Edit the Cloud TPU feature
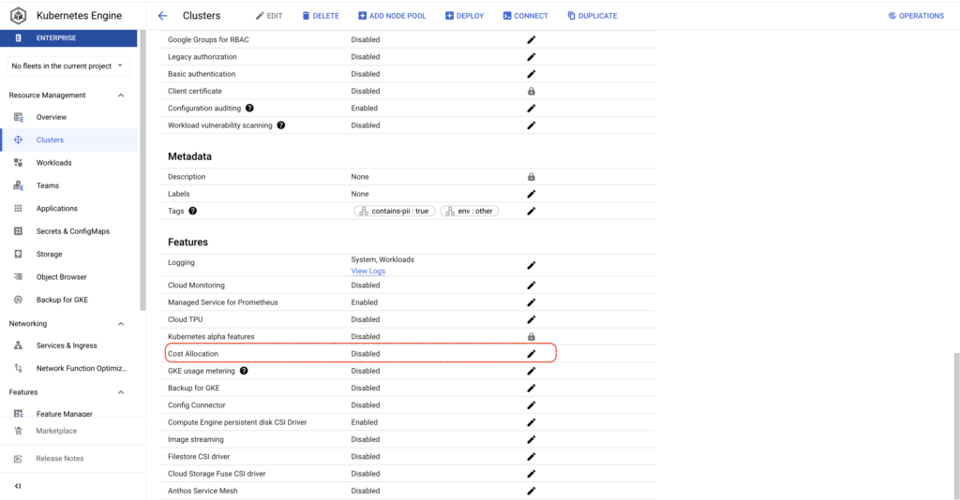Screen dimensions: 960x500 point(531,319)
